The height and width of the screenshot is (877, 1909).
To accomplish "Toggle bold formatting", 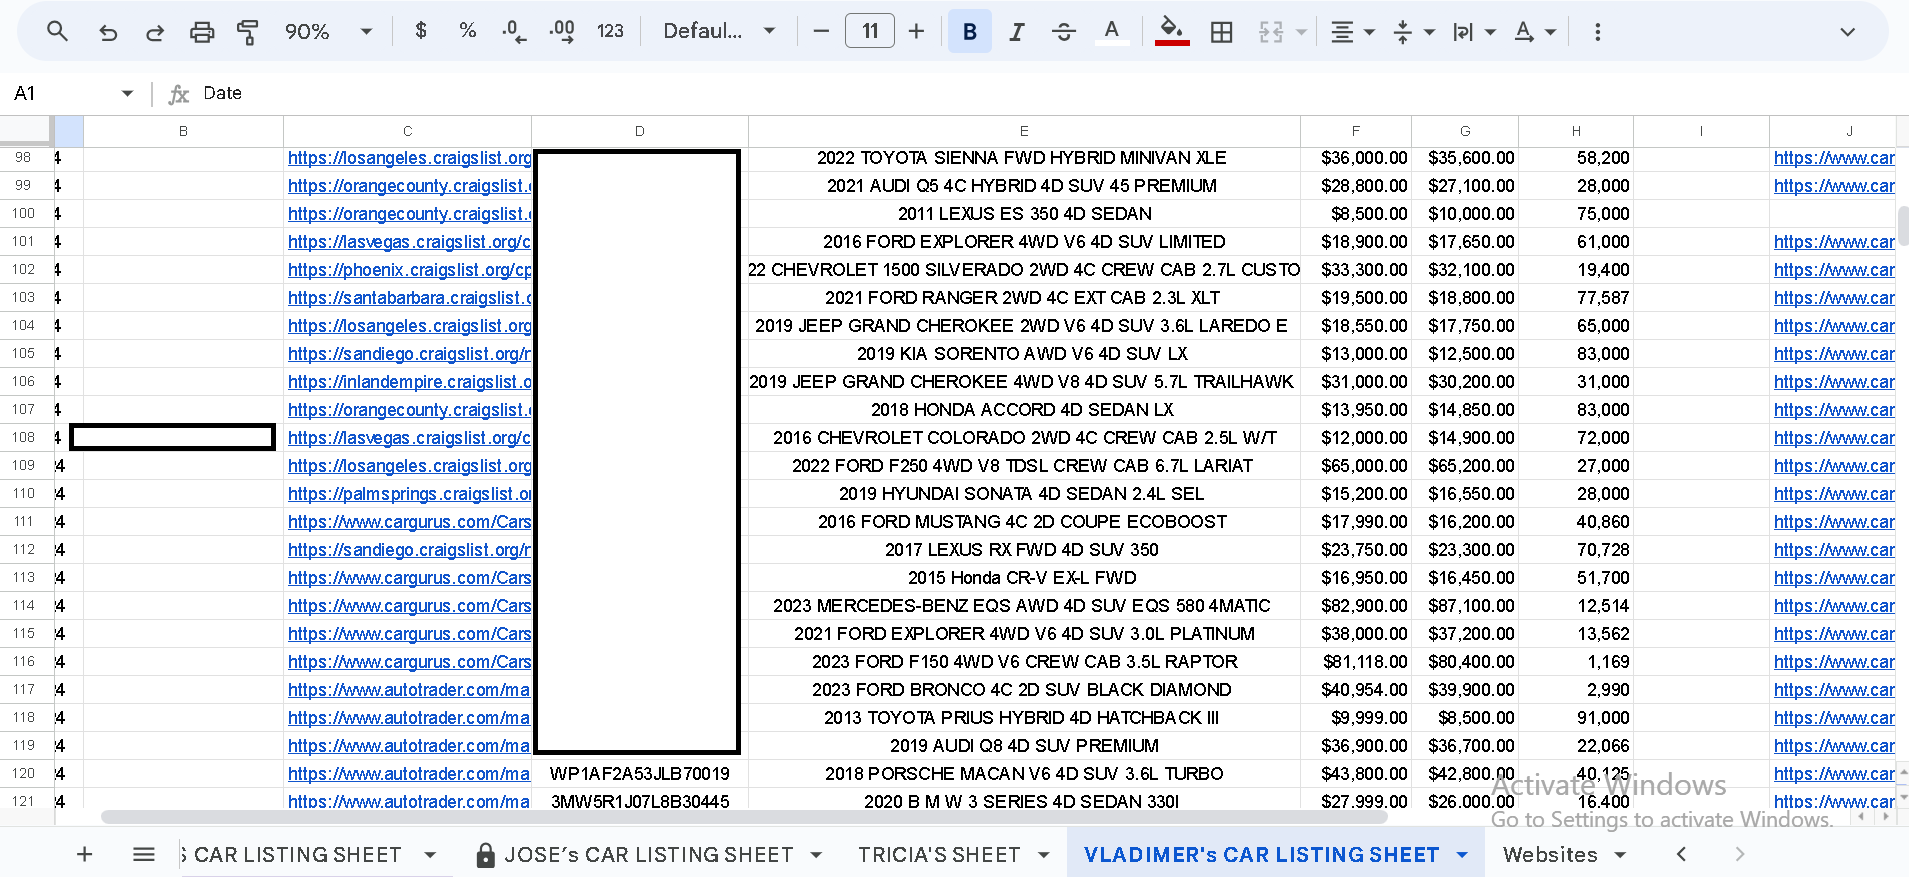I will (x=969, y=31).
